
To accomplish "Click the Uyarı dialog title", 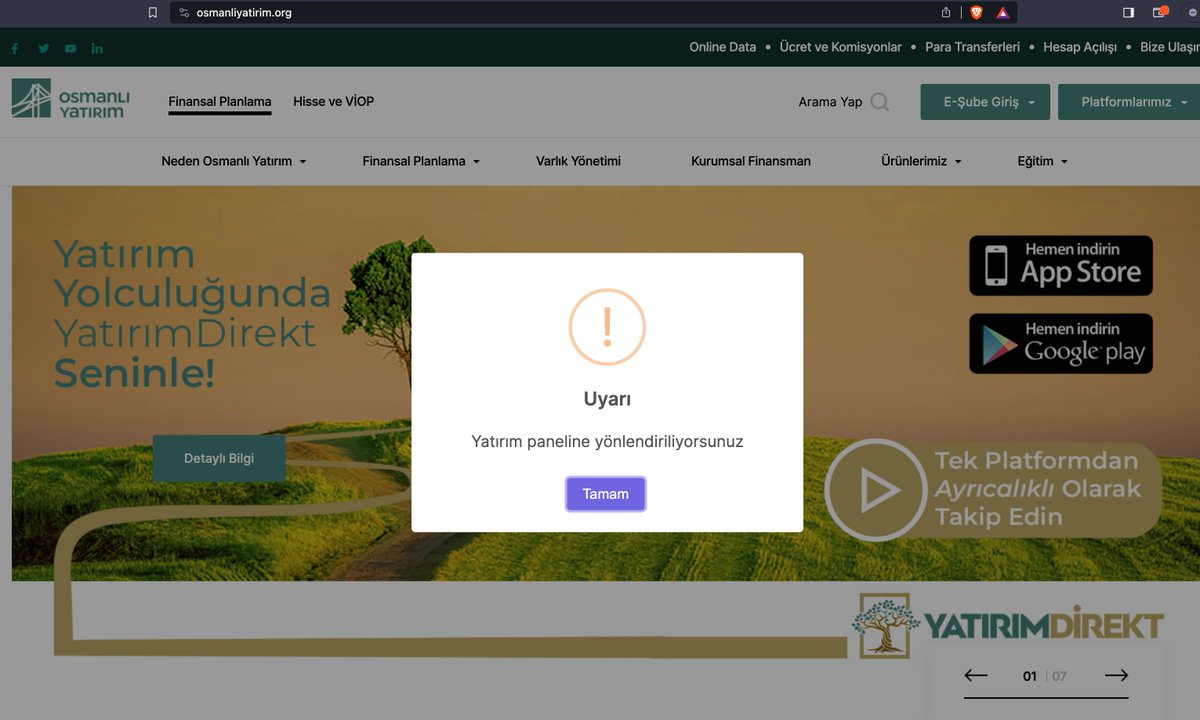I will click(607, 399).
